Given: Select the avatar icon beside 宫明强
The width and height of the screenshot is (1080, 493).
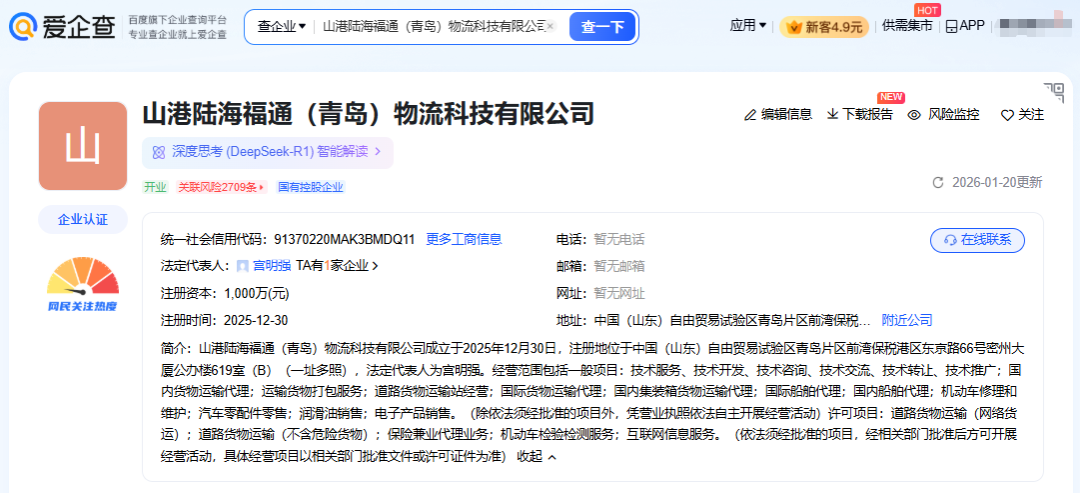Looking at the screenshot, I should [242, 266].
